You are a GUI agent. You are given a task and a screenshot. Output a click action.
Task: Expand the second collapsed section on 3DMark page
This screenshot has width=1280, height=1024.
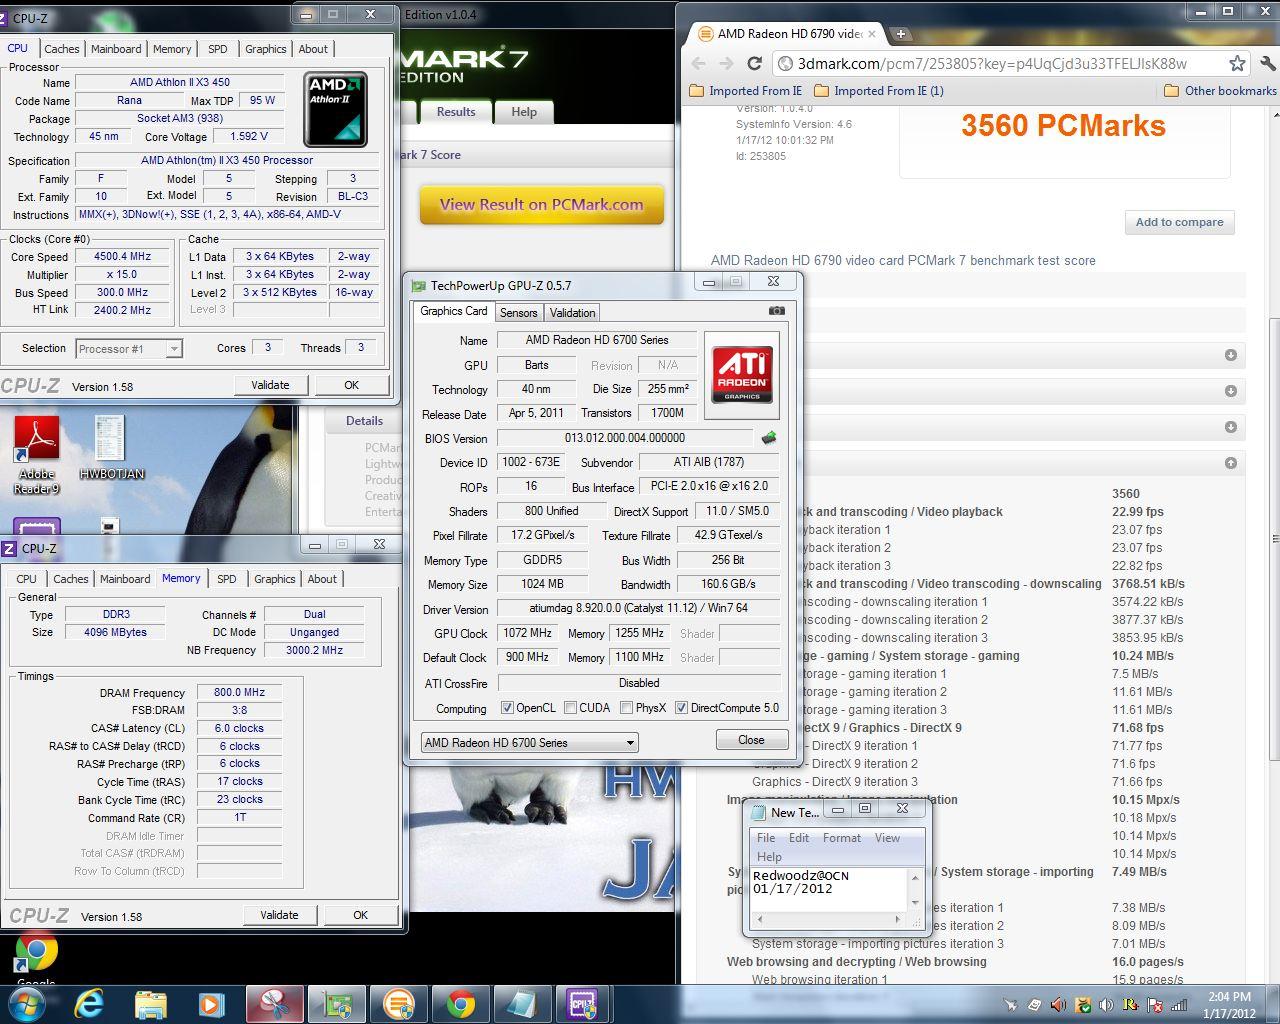coord(1230,391)
